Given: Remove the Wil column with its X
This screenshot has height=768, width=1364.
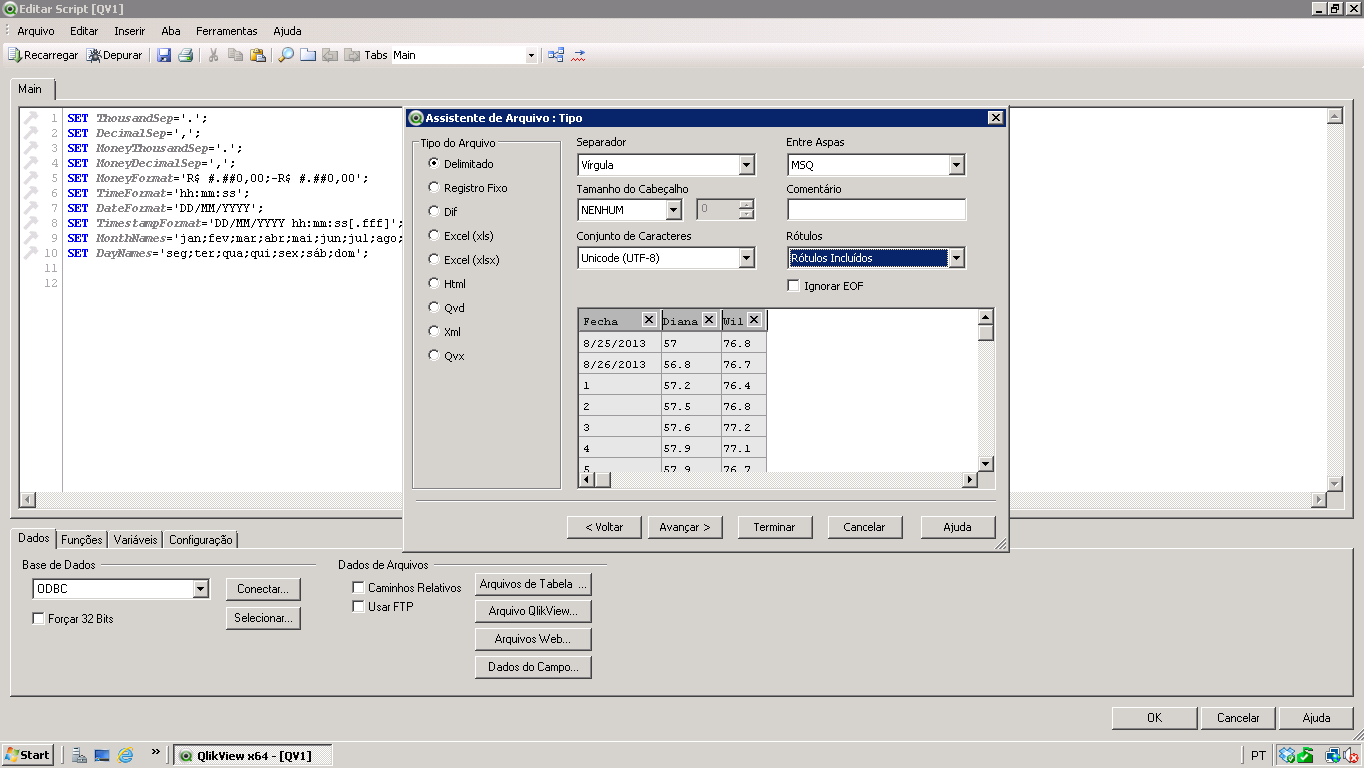Looking at the screenshot, I should (754, 320).
